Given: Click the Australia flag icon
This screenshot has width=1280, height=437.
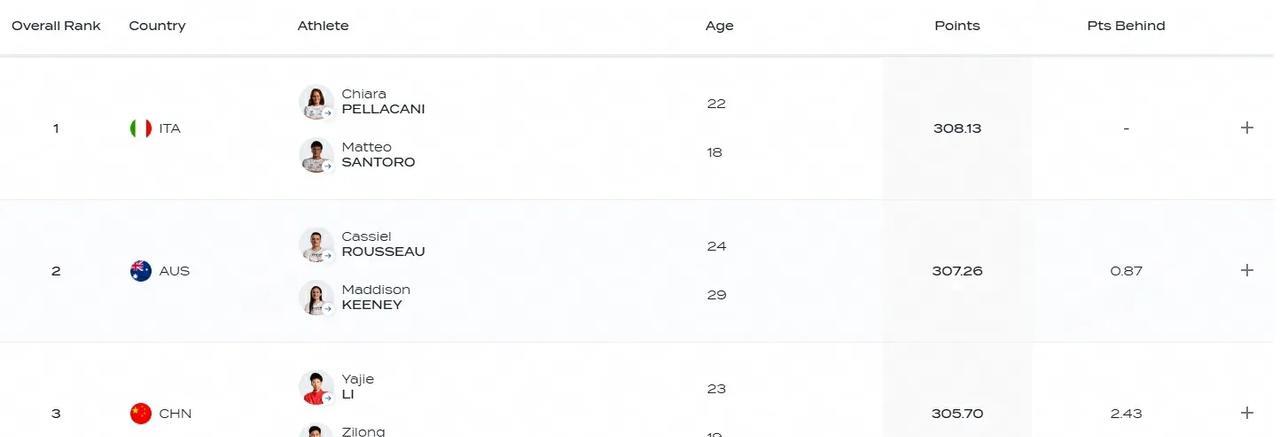Looking at the screenshot, I should pos(141,271).
